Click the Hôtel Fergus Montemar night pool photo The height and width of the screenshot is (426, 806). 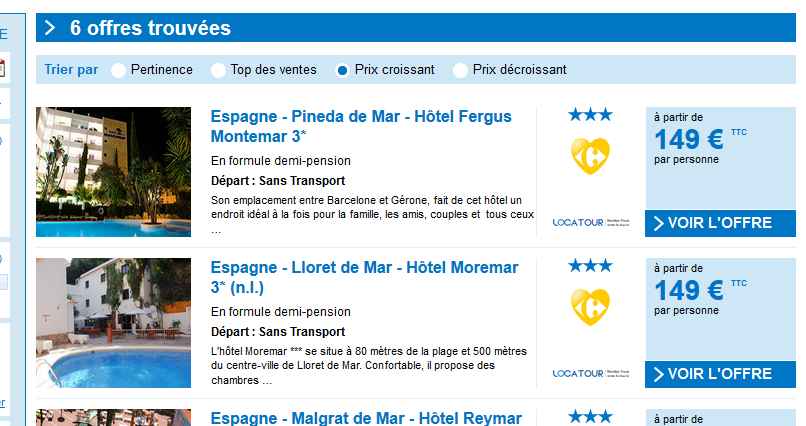[113, 171]
